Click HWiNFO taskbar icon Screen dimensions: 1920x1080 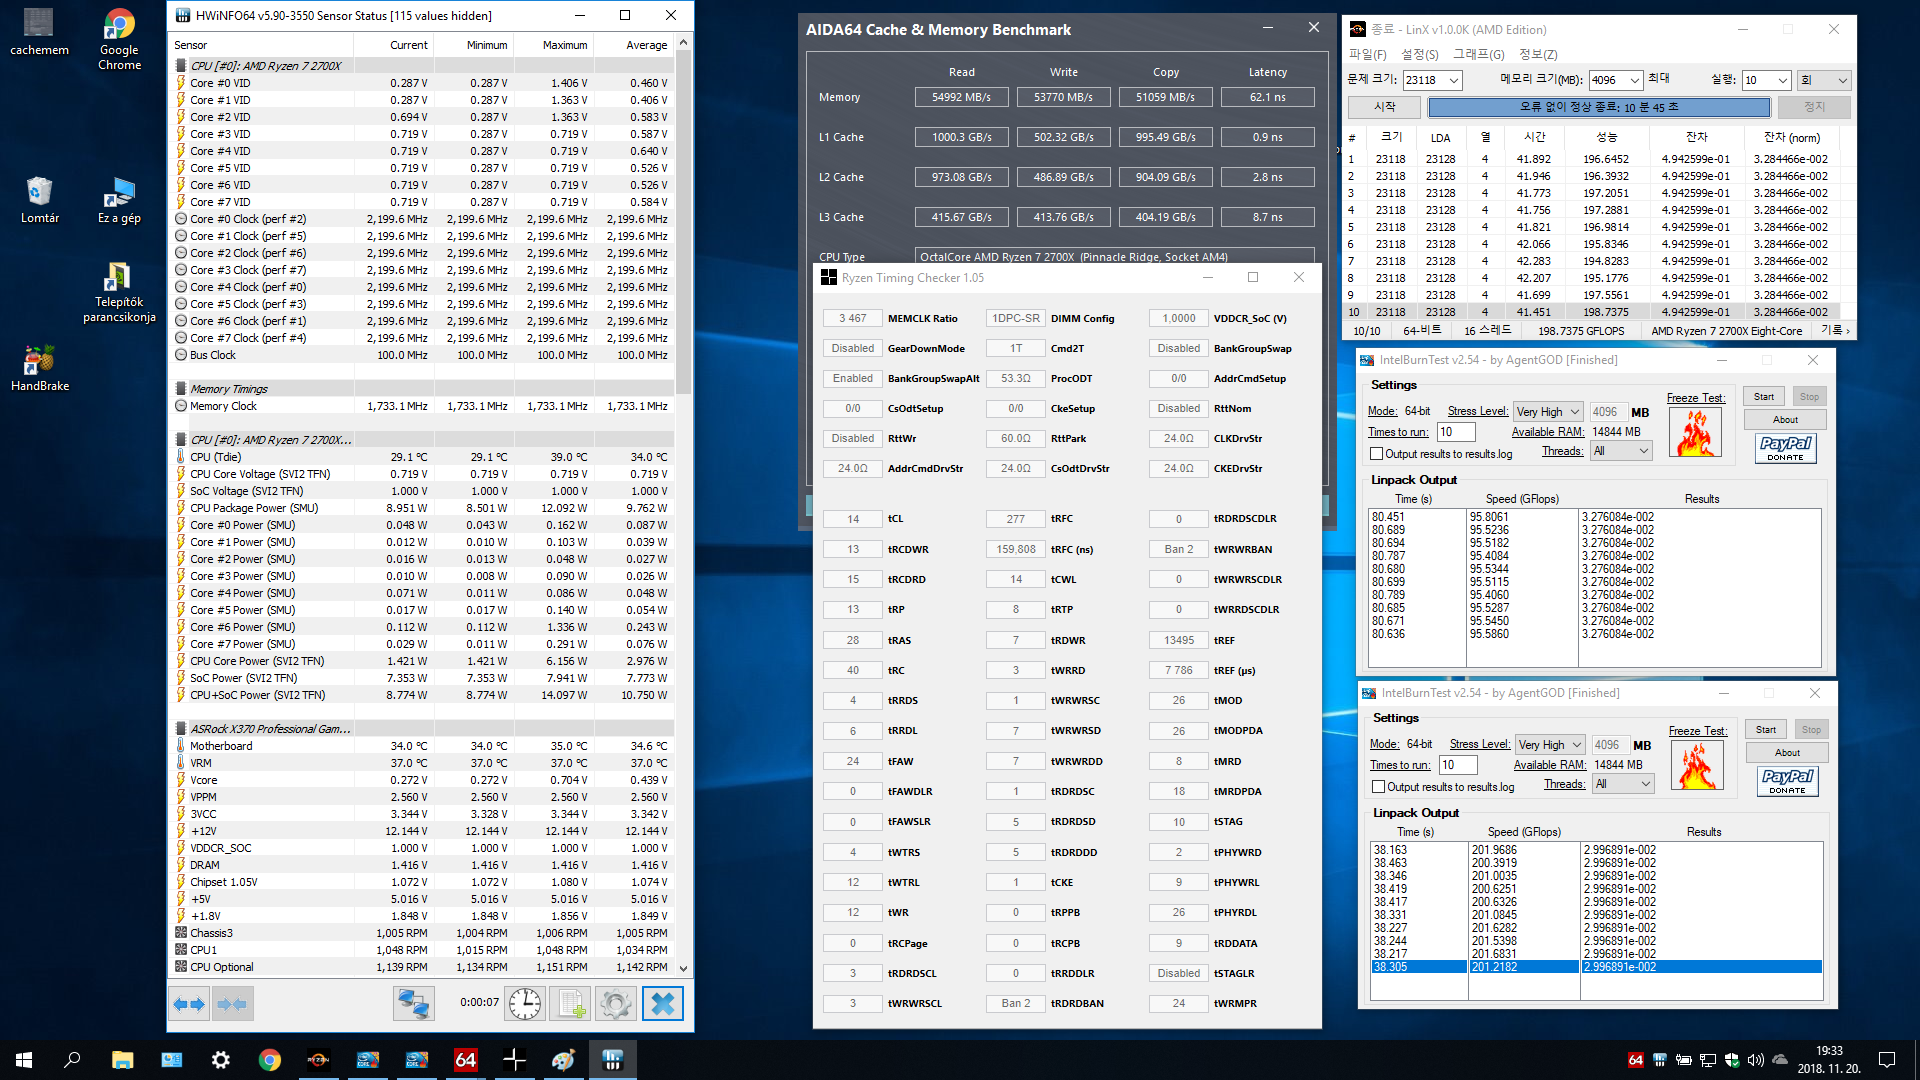pyautogui.click(x=612, y=1060)
